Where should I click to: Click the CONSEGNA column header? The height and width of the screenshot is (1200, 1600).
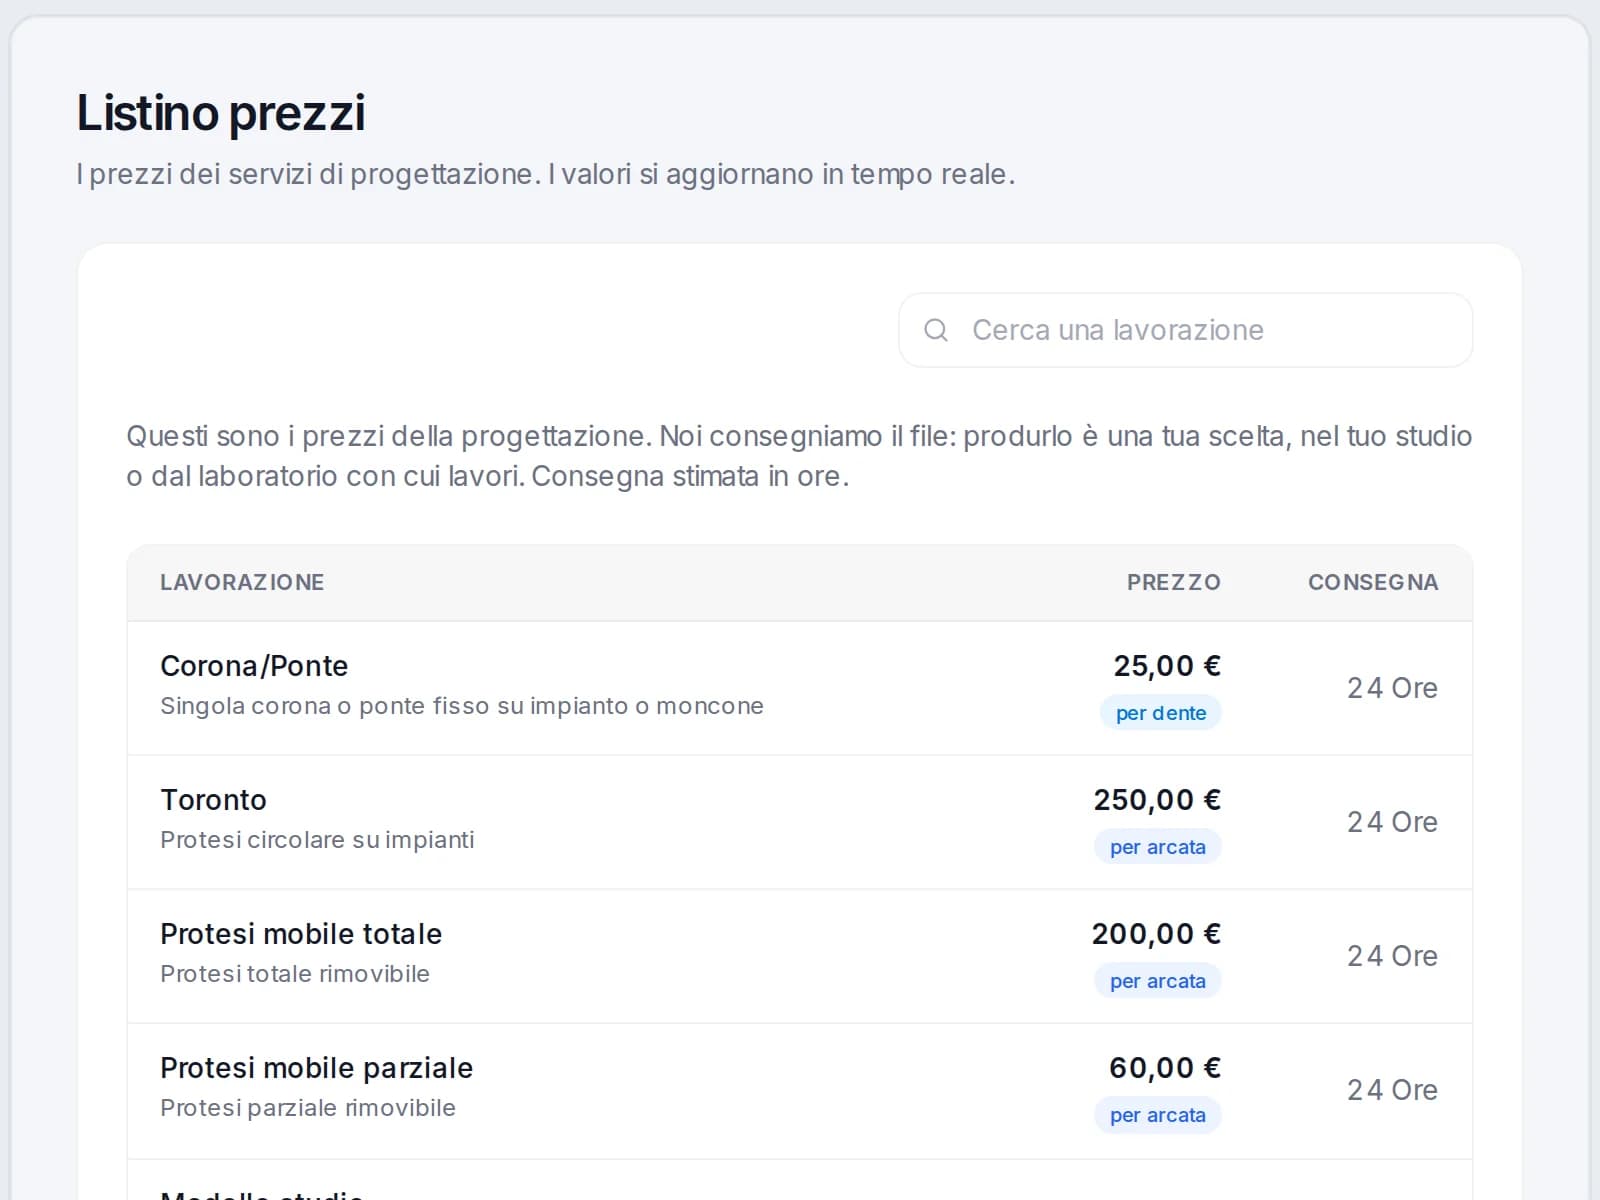coord(1373,582)
